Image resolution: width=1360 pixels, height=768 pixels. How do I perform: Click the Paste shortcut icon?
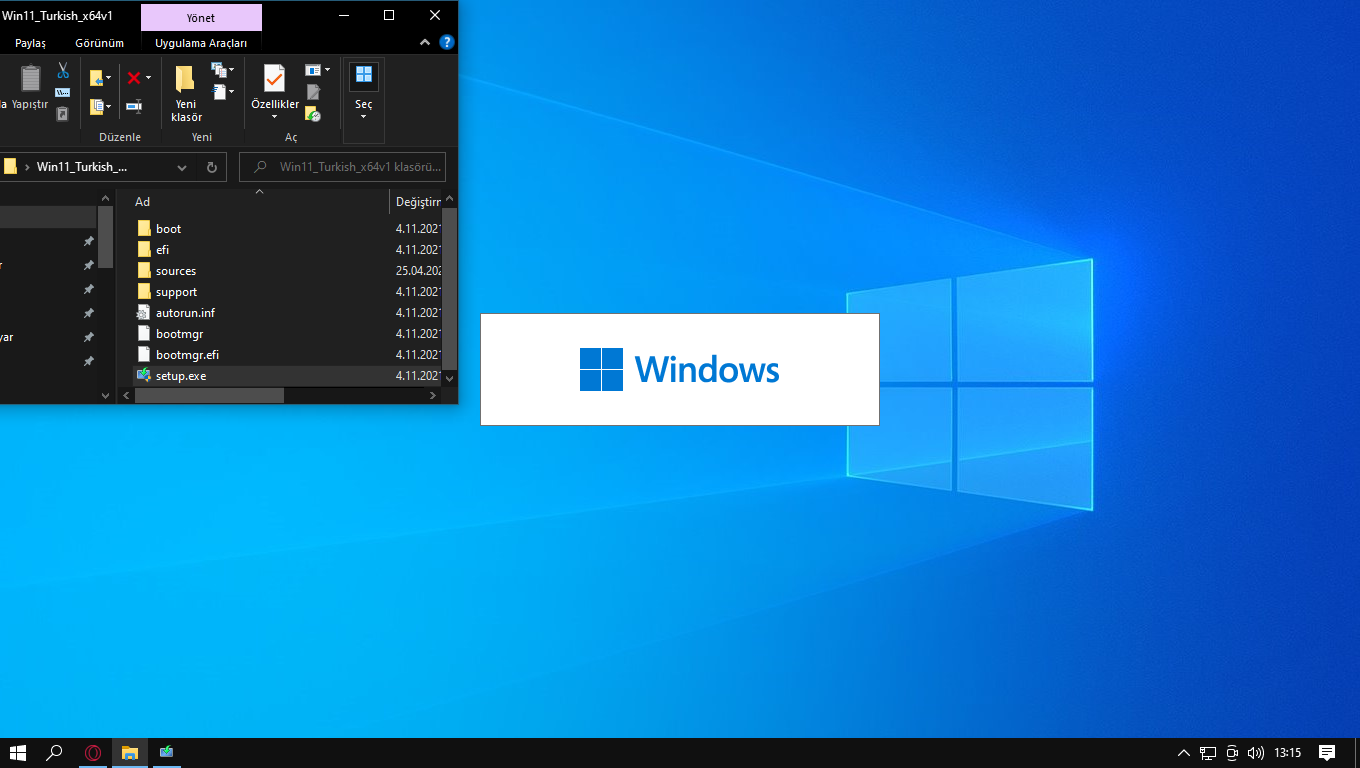(62, 114)
